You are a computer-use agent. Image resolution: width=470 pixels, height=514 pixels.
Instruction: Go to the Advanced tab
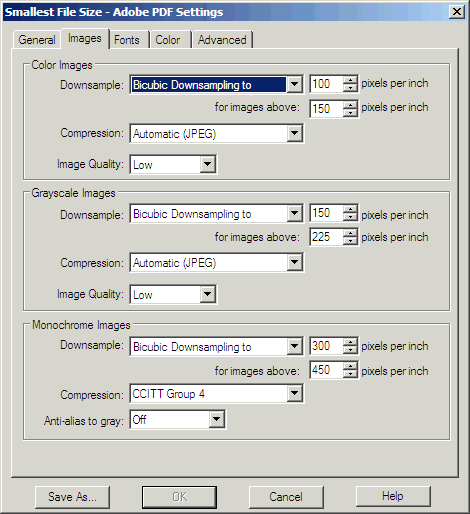point(222,40)
